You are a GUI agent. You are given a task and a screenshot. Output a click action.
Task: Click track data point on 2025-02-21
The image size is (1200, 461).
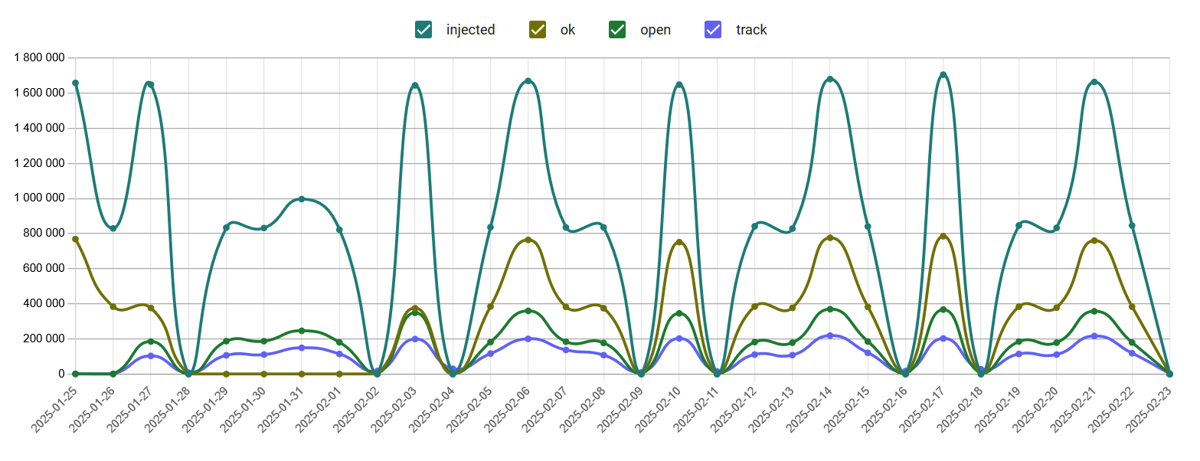[1094, 336]
